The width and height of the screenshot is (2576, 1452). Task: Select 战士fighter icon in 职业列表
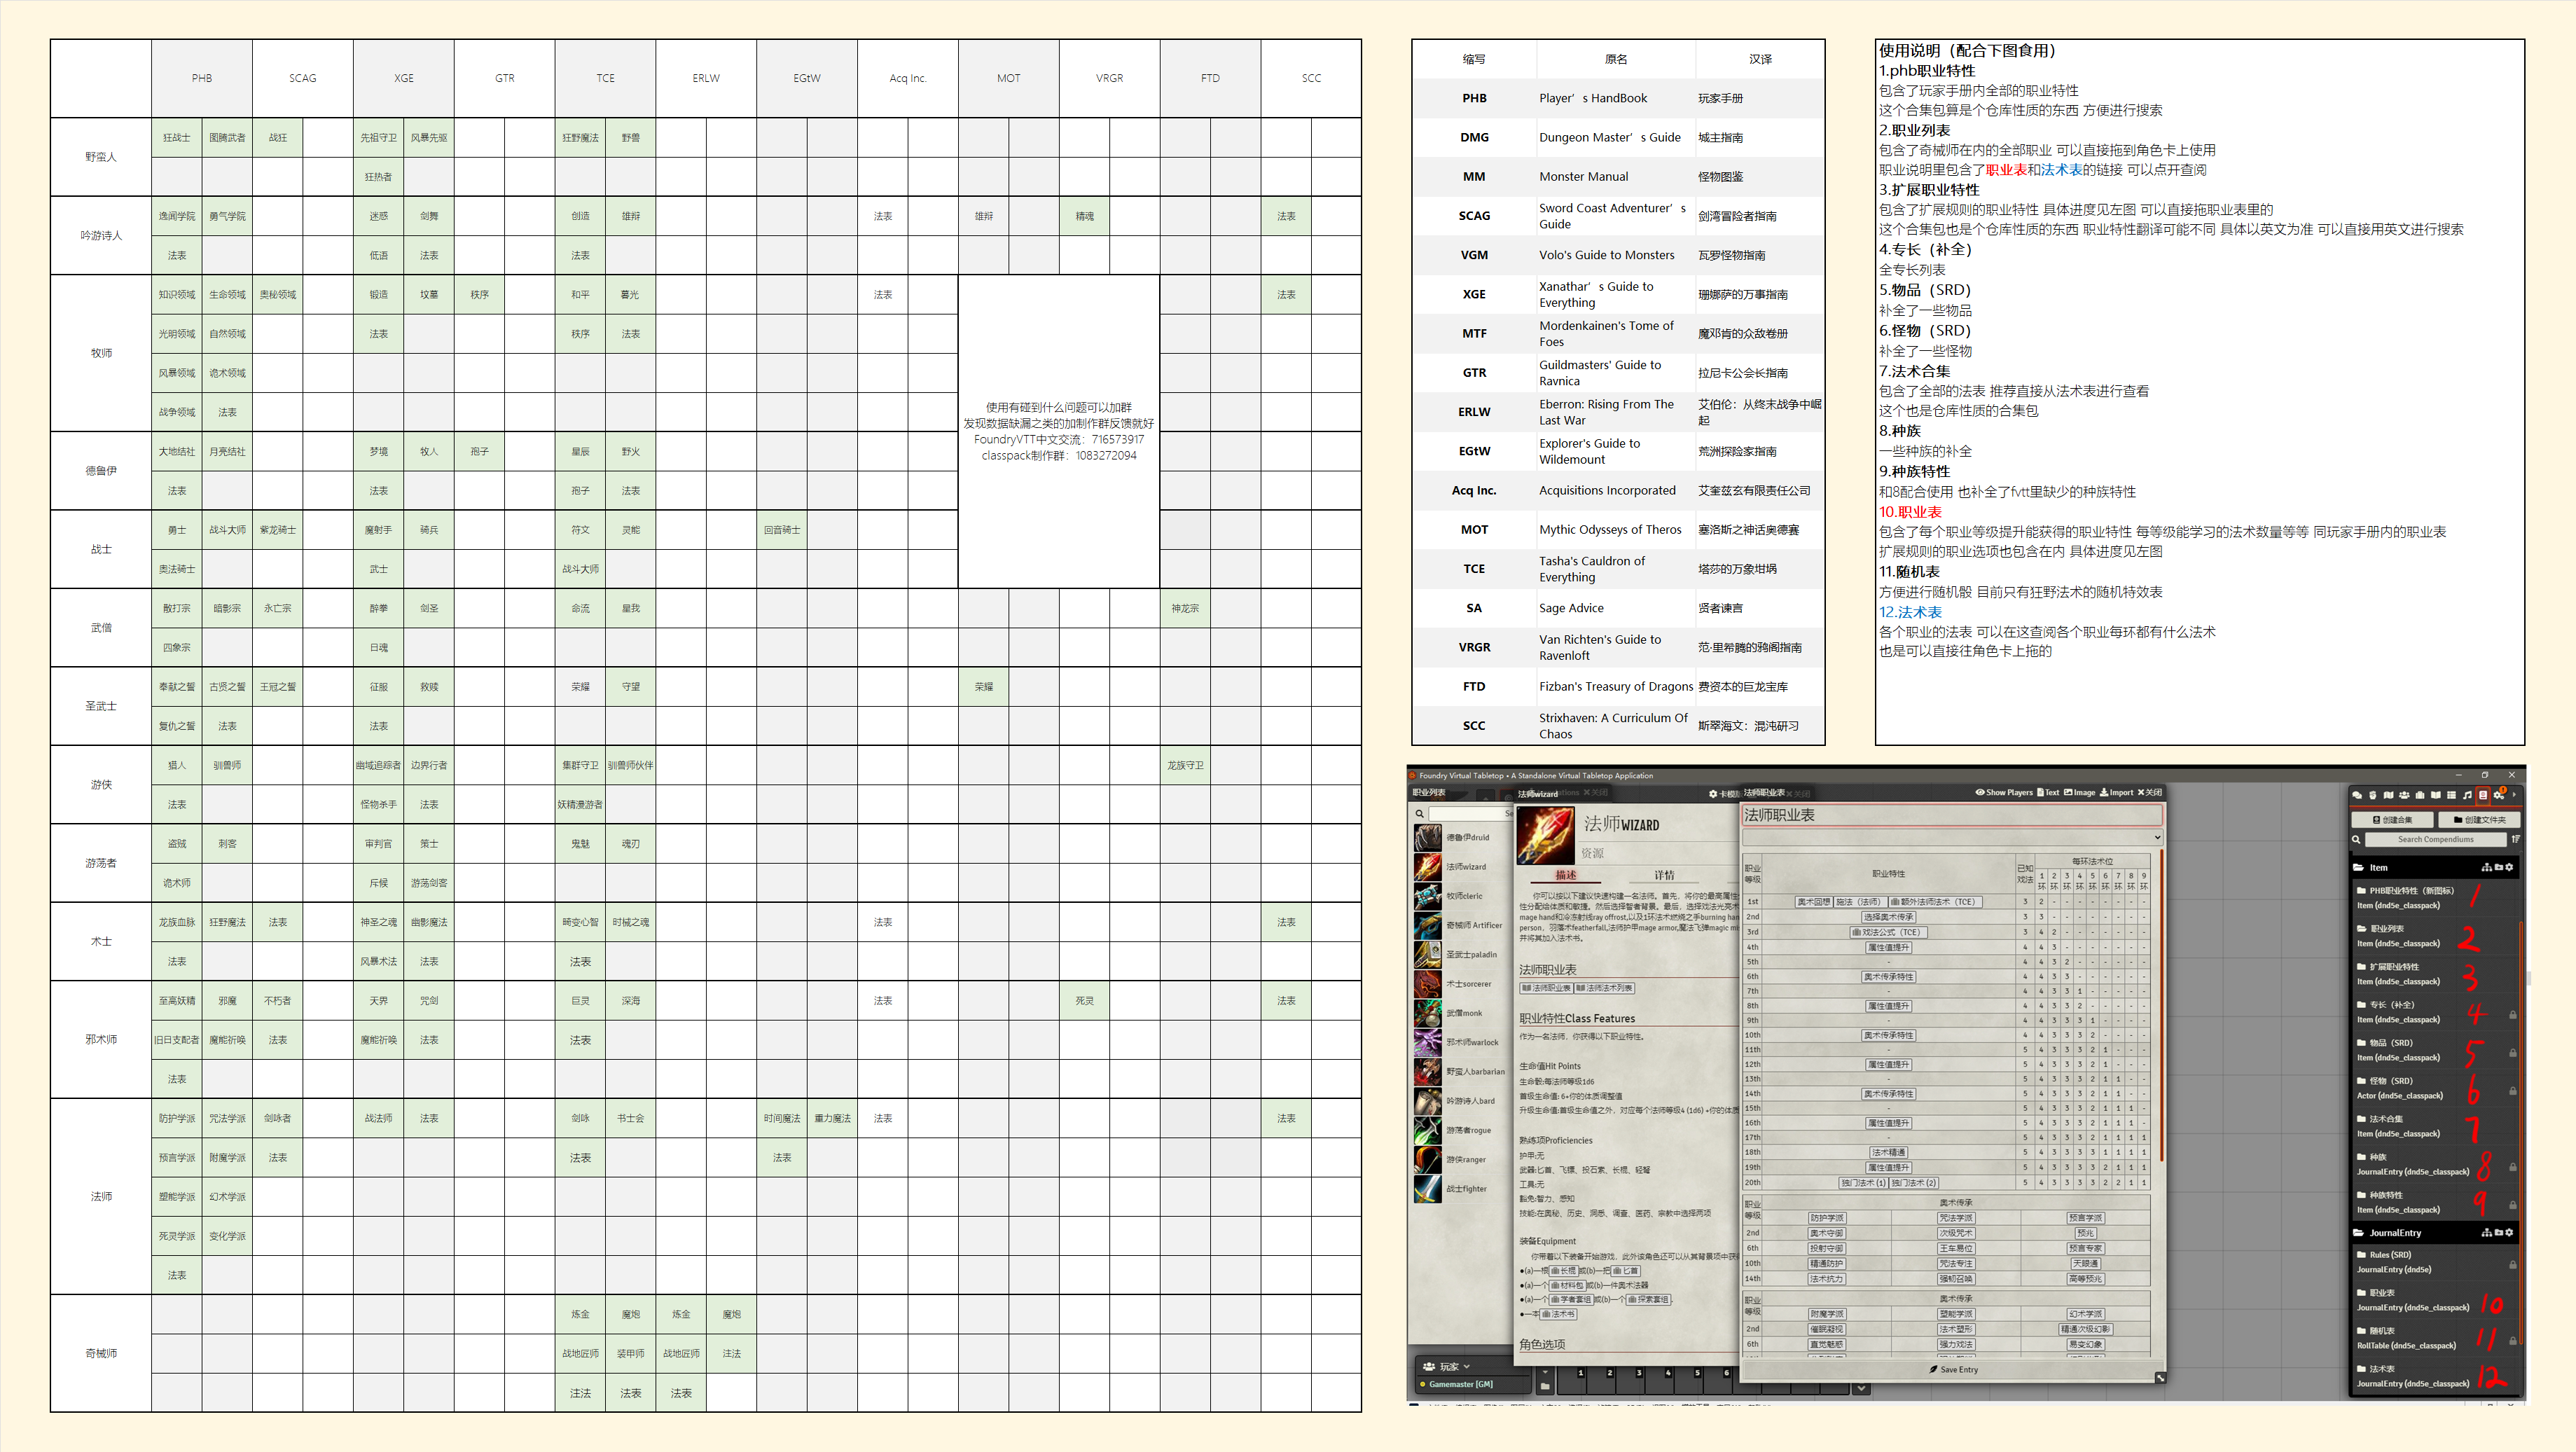point(1428,1189)
